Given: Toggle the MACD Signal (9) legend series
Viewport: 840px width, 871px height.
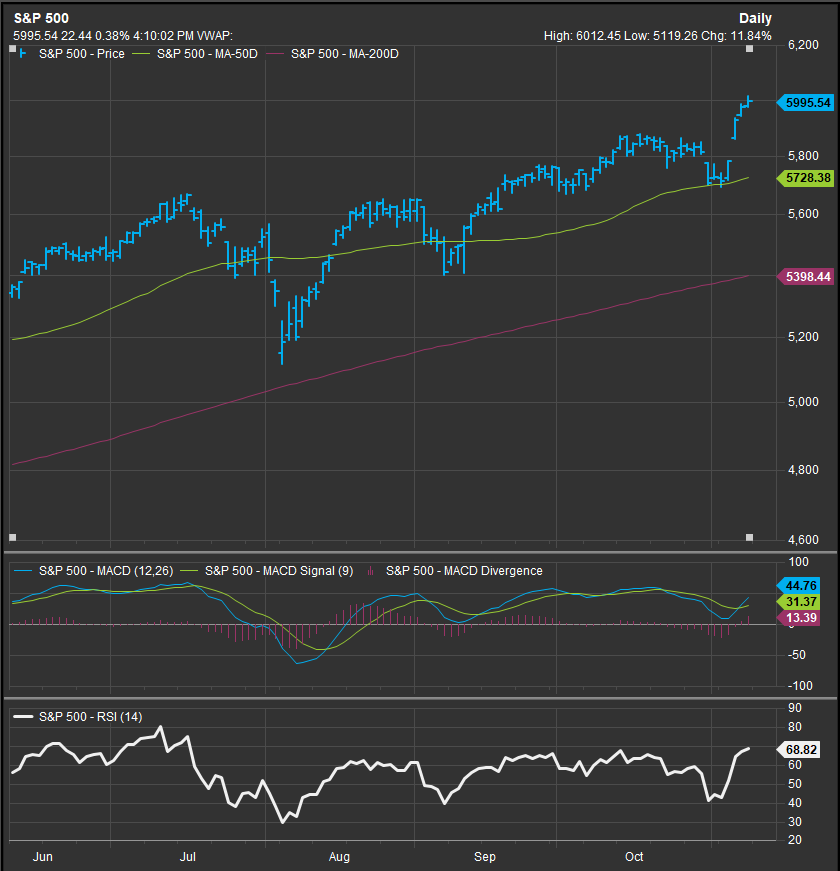Looking at the screenshot, I should [279, 571].
